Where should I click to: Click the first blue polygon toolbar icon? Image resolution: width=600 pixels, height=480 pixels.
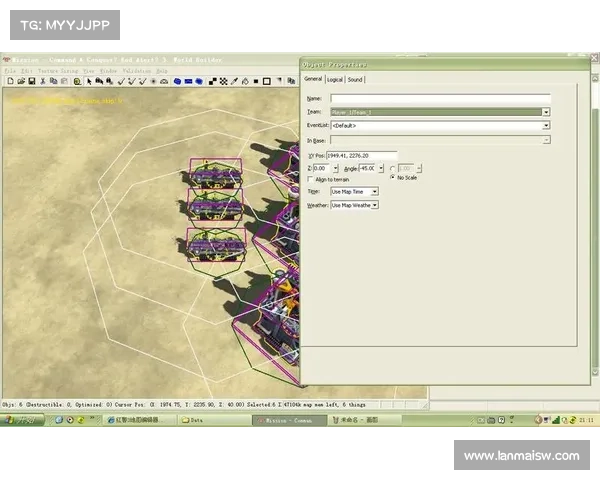click(x=177, y=81)
